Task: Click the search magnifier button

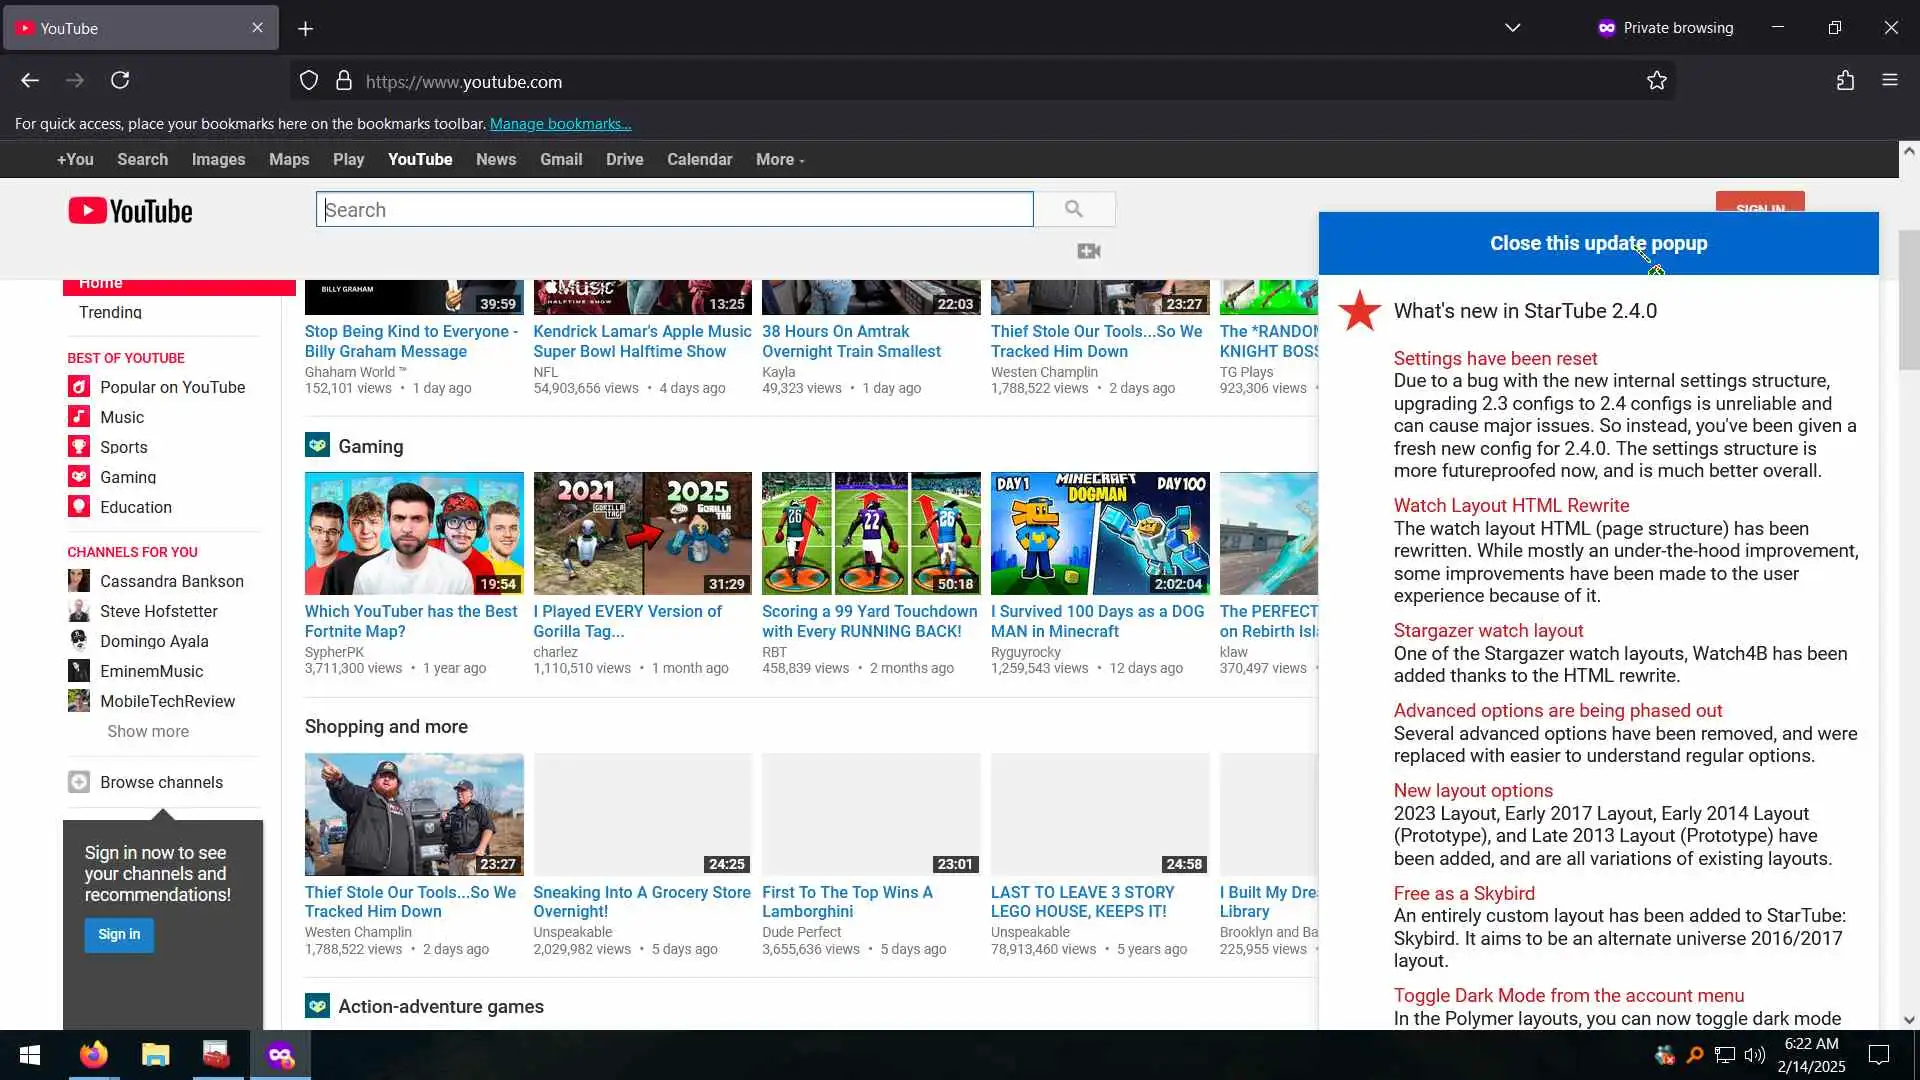Action: point(1074,209)
